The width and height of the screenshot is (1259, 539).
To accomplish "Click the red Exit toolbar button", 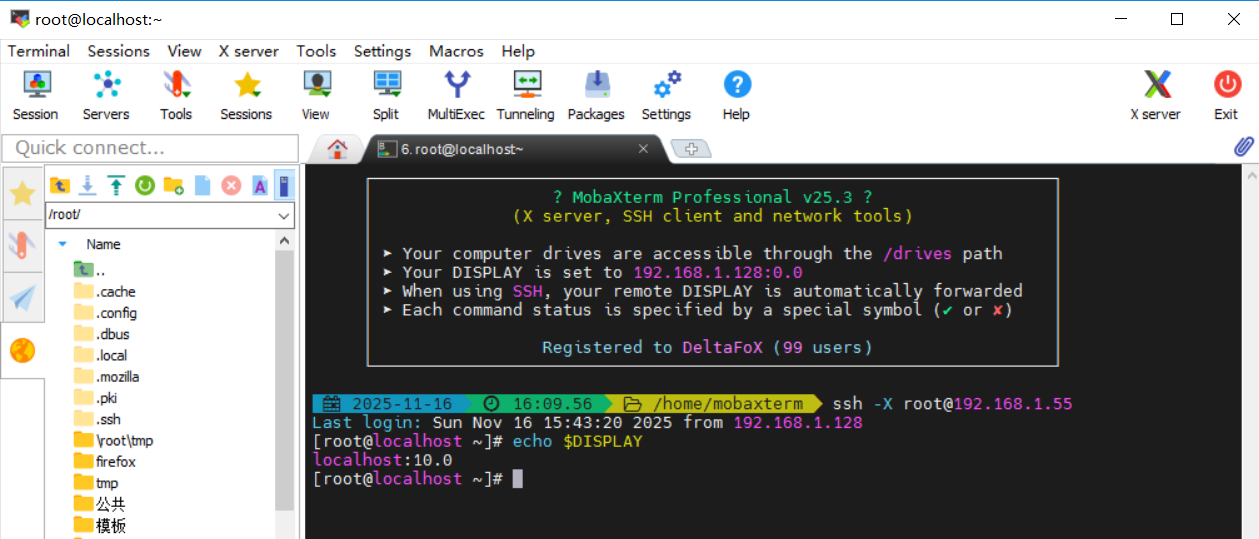I will point(1226,96).
